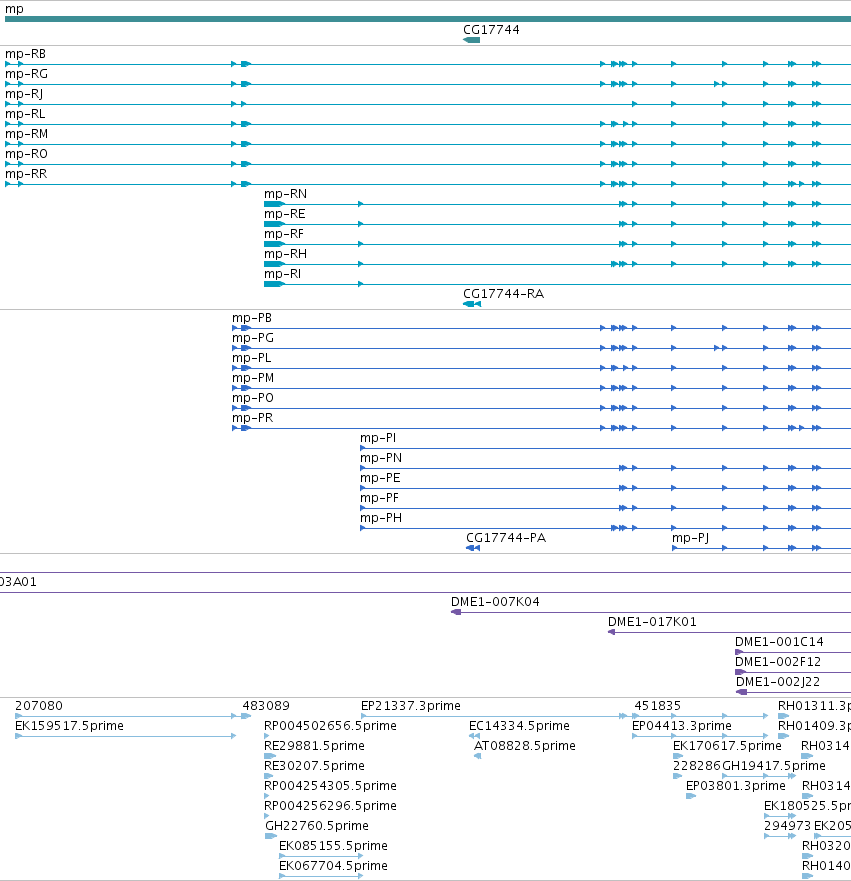
Task: Choose the mp-PR label
Action: click(x=252, y=418)
